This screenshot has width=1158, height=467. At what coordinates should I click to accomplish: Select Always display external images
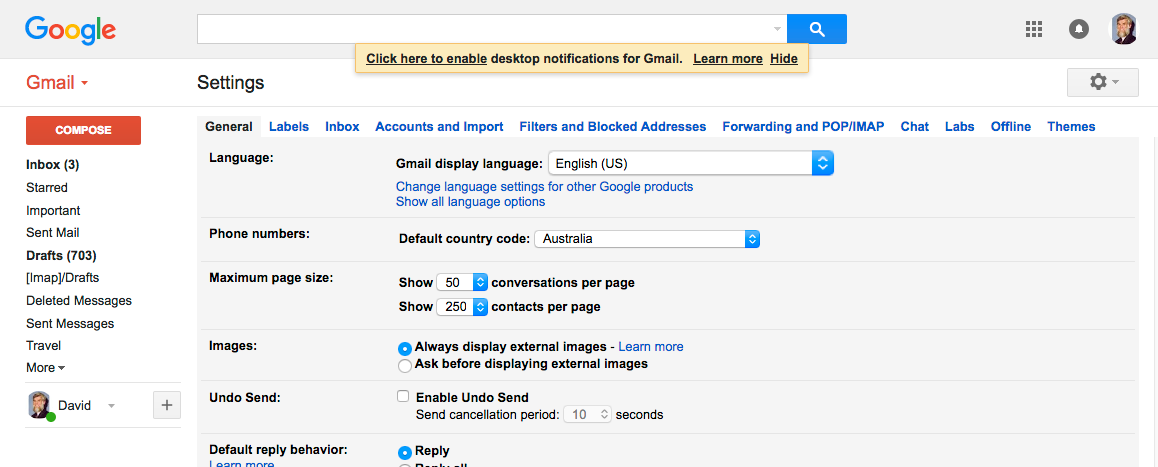pyautogui.click(x=404, y=347)
